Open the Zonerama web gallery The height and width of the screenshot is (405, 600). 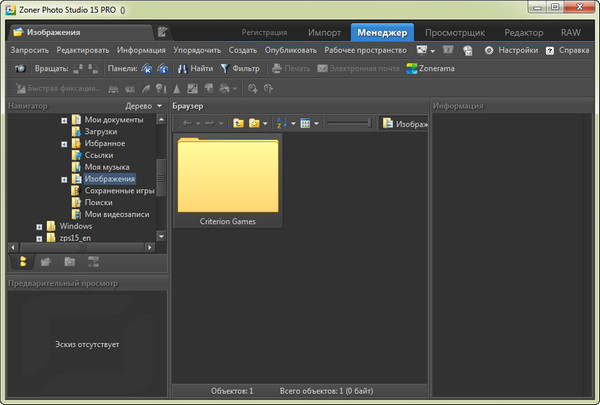click(430, 69)
